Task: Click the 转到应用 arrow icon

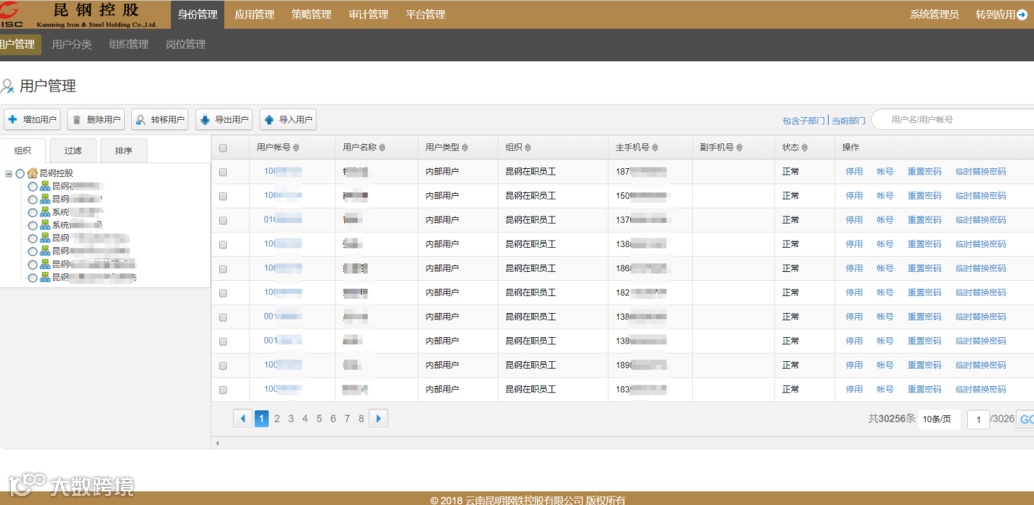Action: pos(1022,15)
